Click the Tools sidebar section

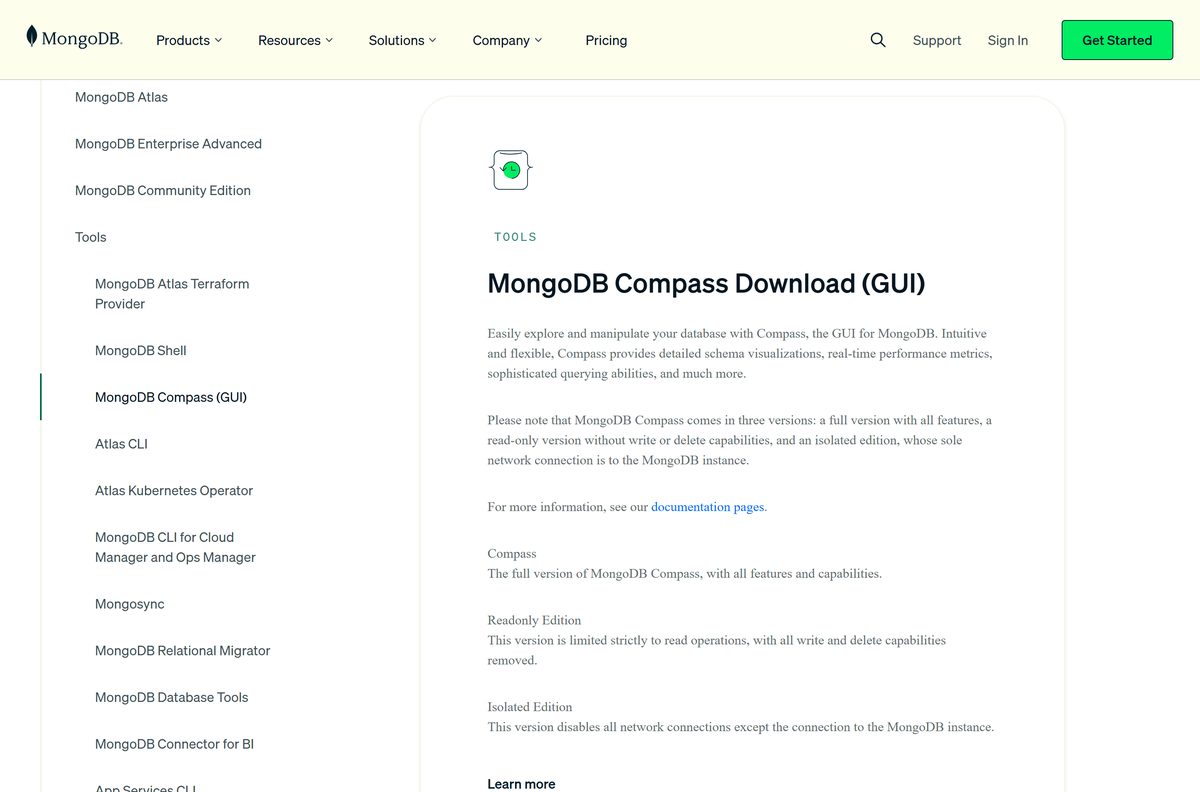click(90, 237)
